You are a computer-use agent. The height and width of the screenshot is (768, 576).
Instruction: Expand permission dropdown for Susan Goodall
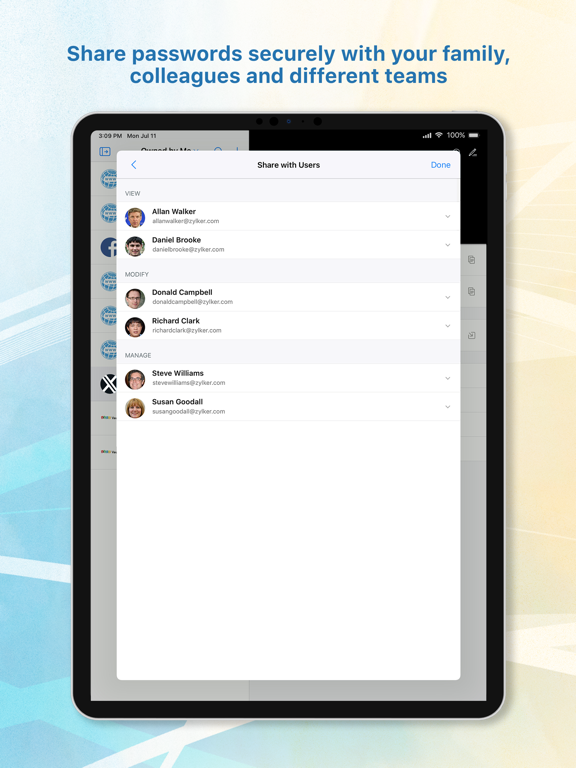[x=448, y=407]
